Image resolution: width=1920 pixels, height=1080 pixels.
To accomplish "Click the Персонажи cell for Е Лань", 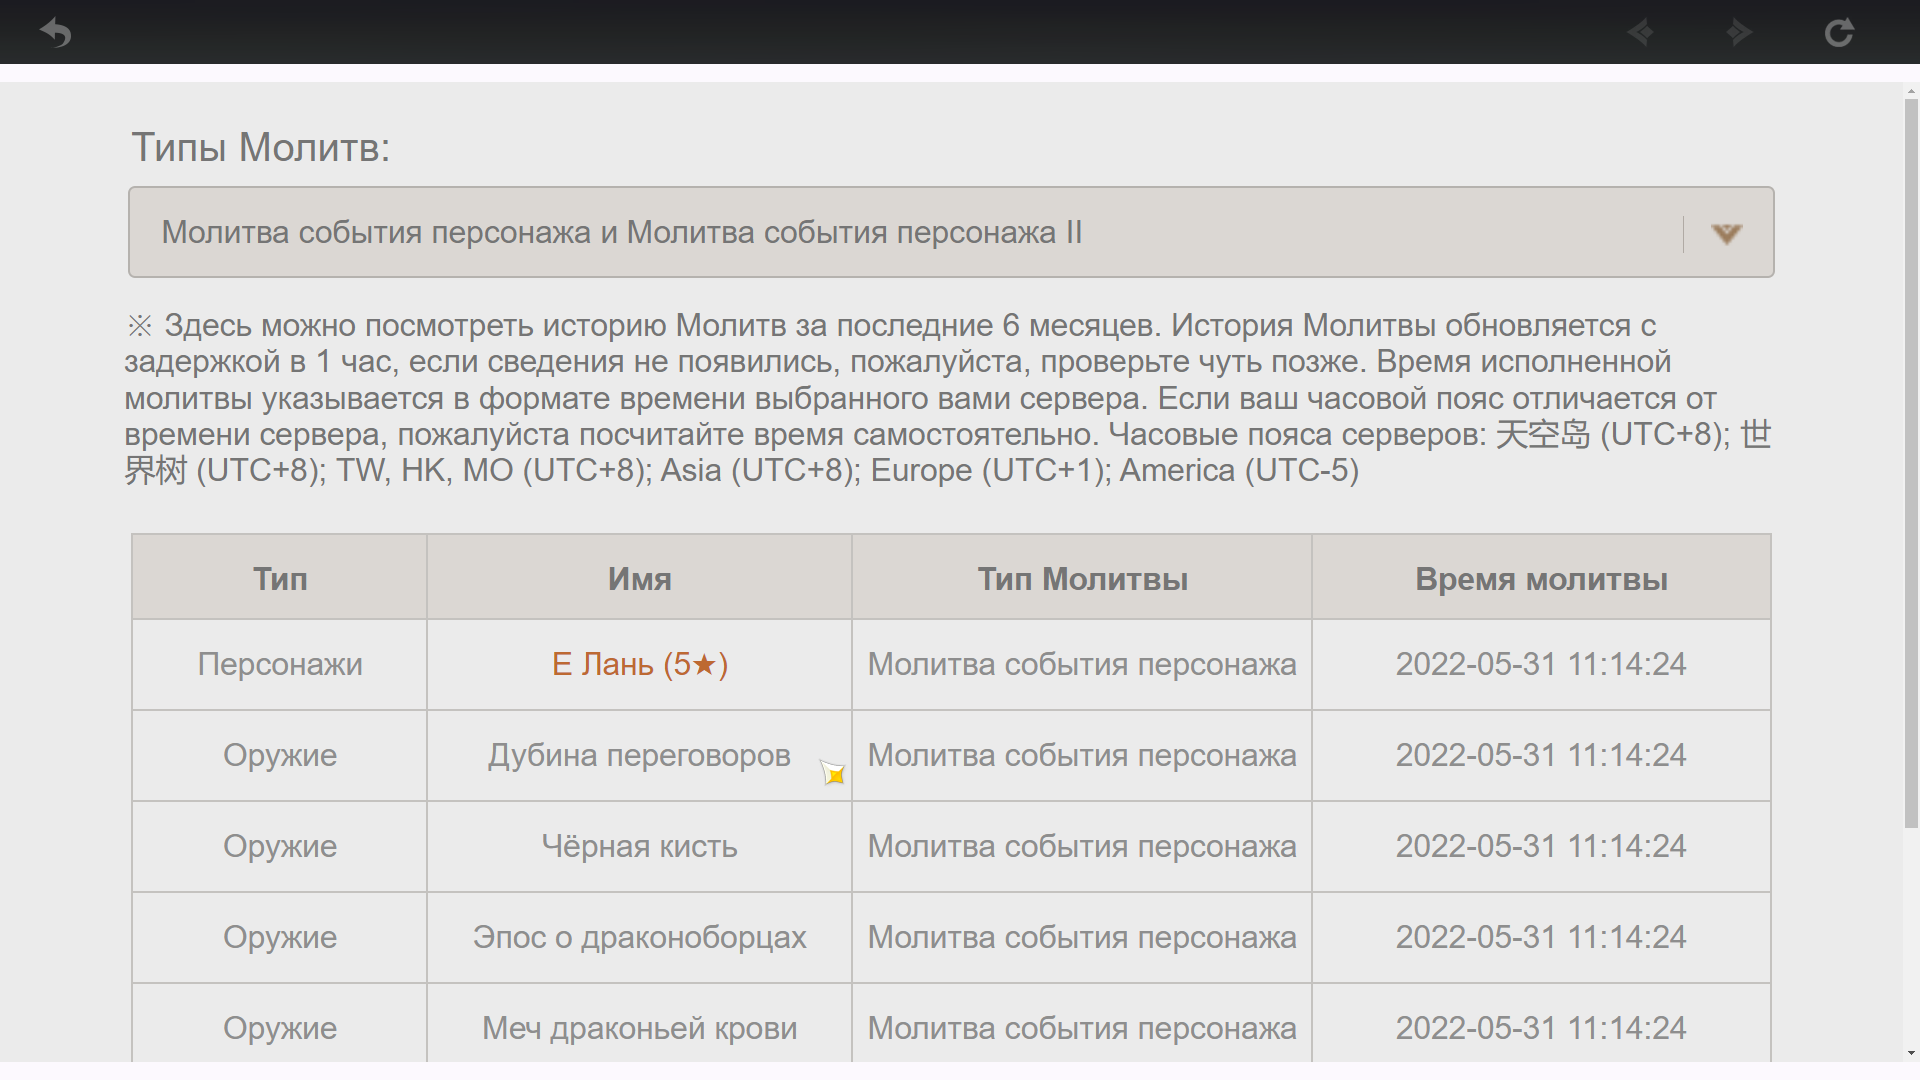I will (279, 663).
